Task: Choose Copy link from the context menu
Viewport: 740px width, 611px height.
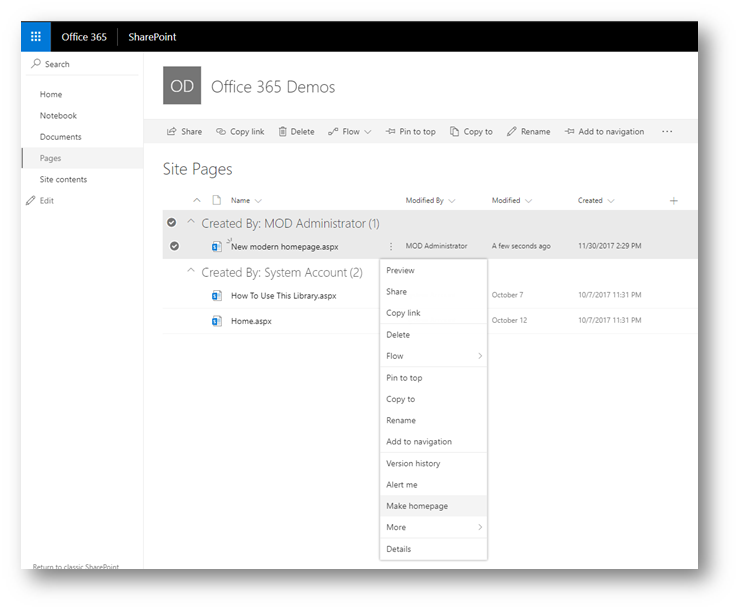Action: click(x=433, y=313)
